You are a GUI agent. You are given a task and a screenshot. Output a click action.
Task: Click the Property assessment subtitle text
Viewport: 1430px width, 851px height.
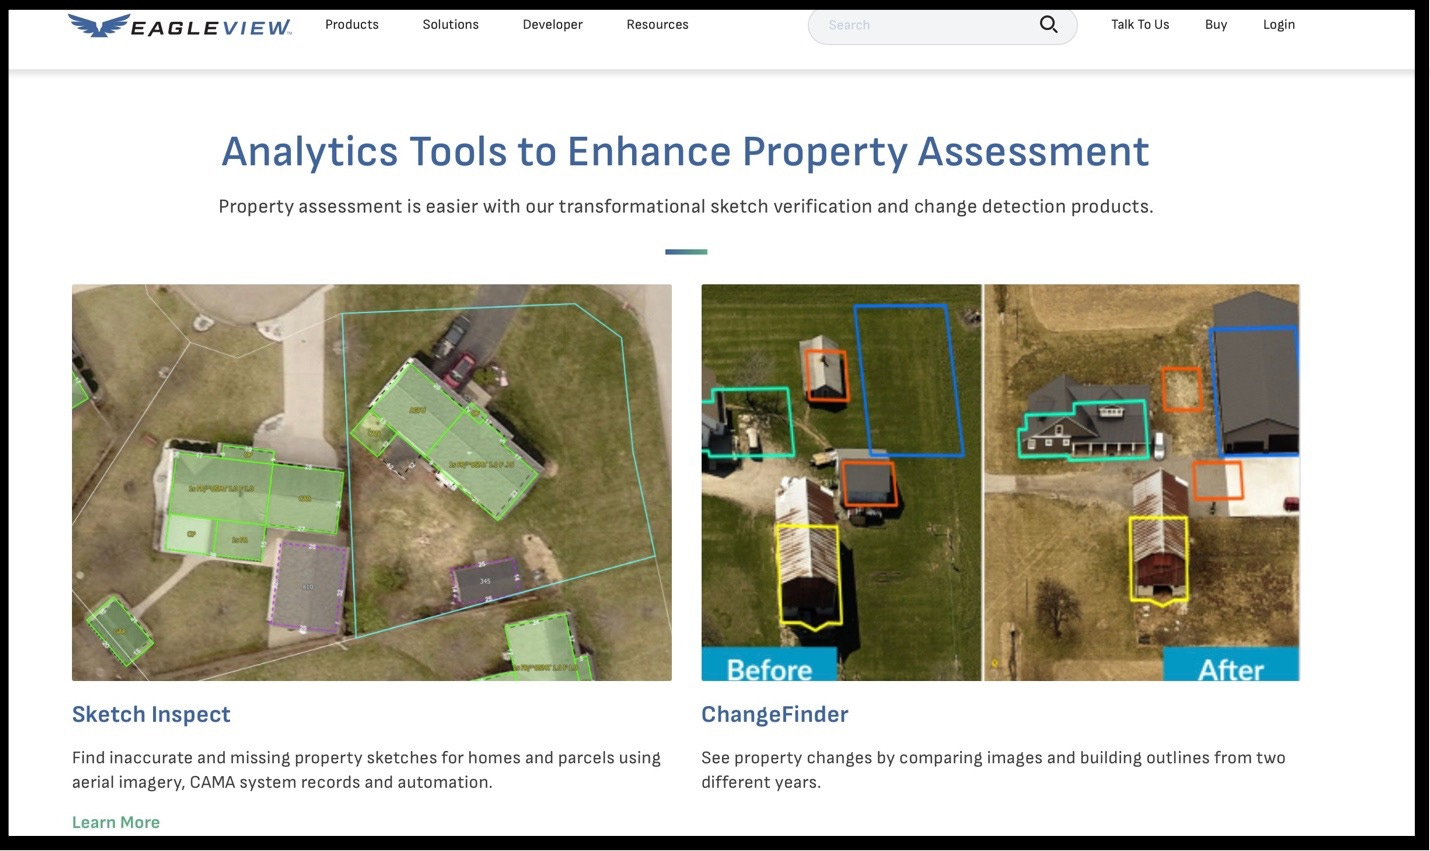(686, 206)
